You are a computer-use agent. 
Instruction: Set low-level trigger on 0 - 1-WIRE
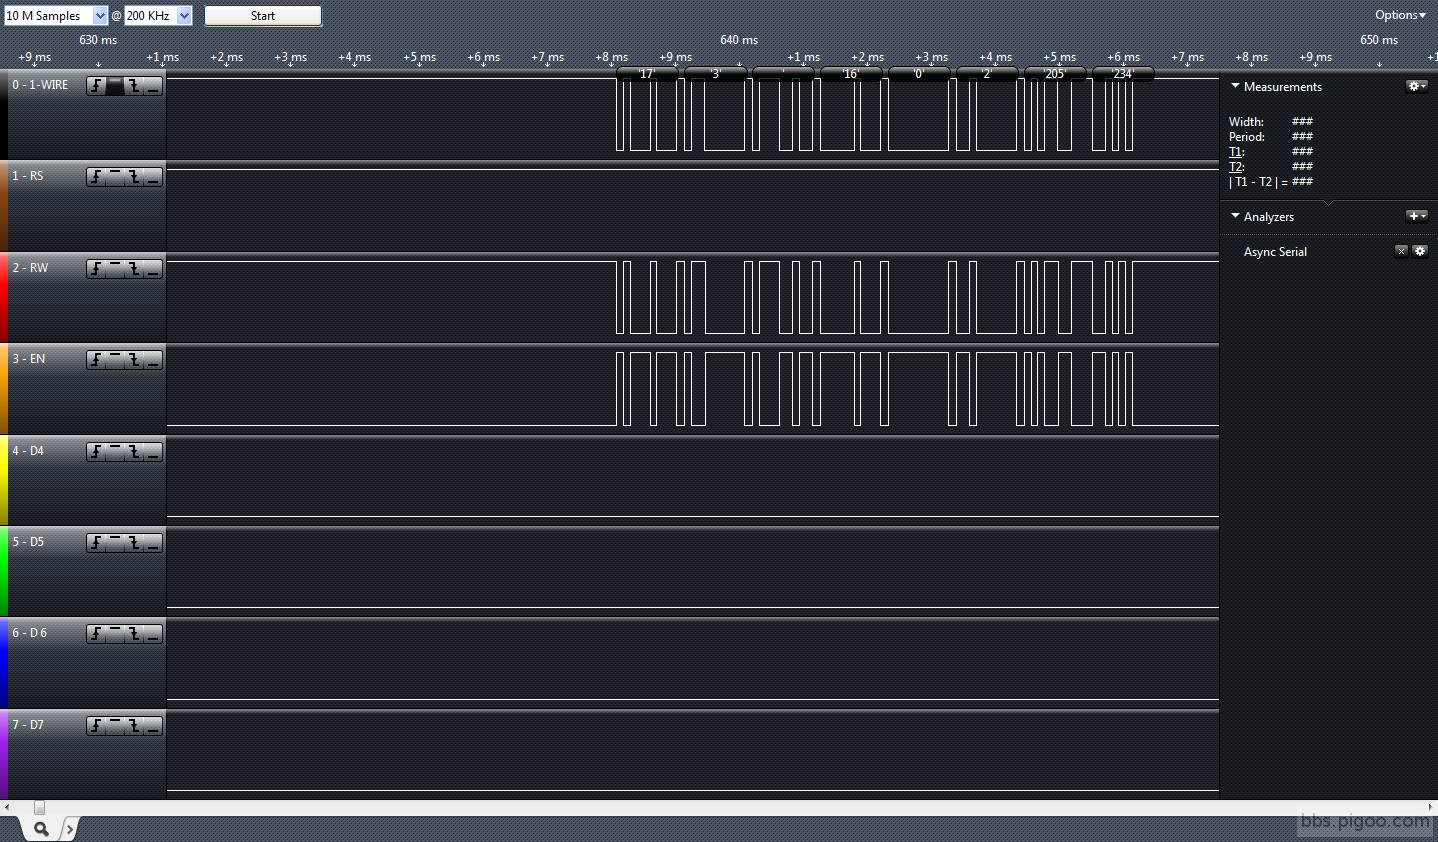click(153, 86)
